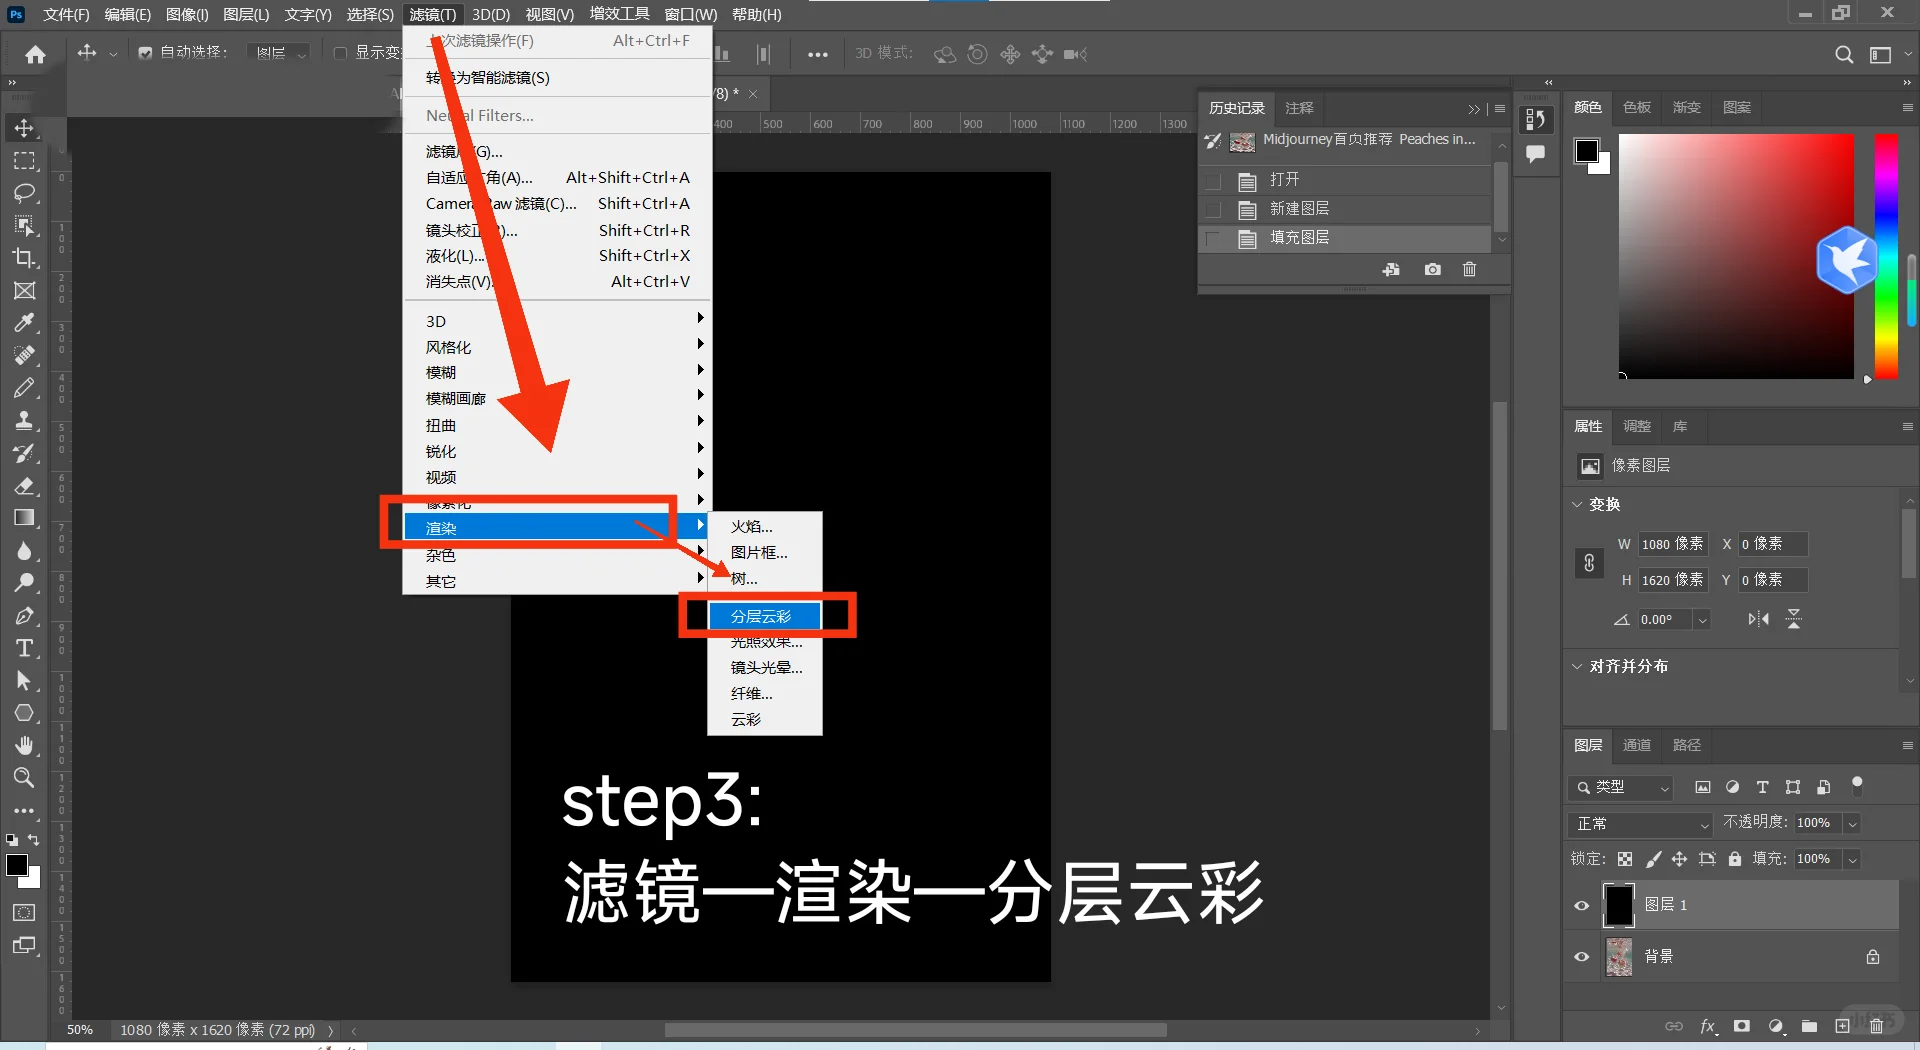Open the 图像(I) menu

[187, 15]
